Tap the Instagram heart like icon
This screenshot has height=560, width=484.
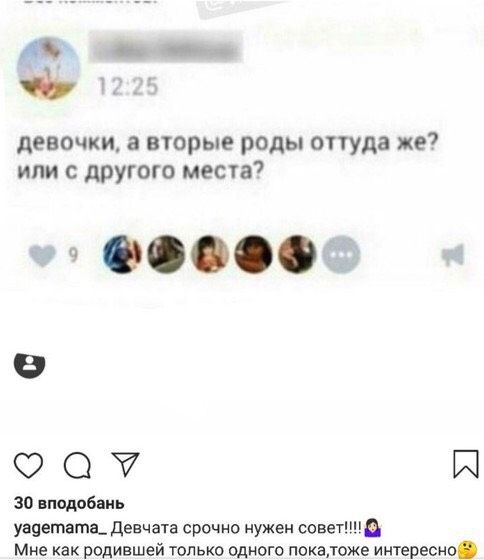tap(29, 465)
